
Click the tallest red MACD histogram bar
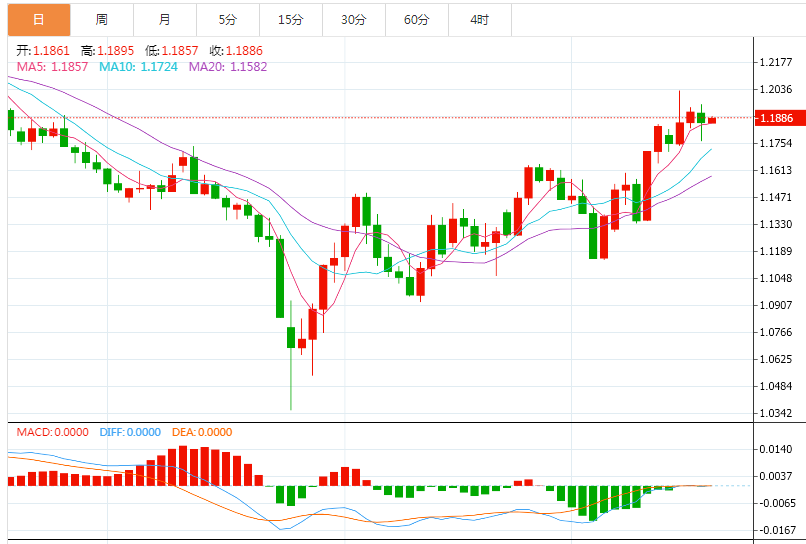(x=183, y=466)
